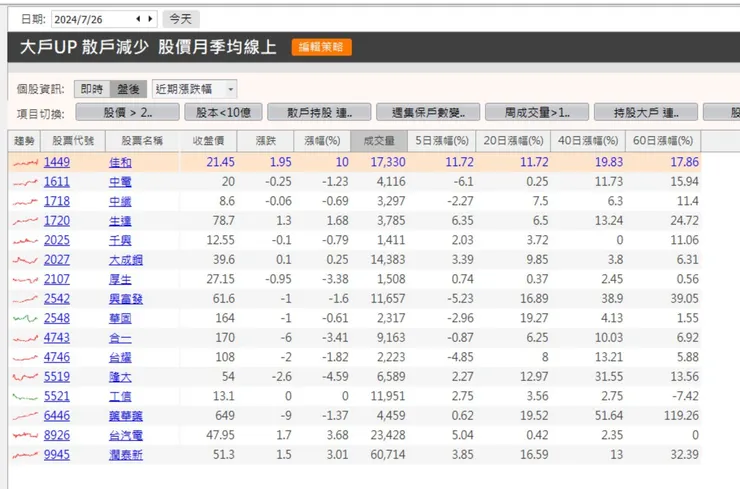Click the green trend sparkline for 2548
Image resolution: width=740 pixels, height=489 pixels.
(x=25, y=319)
